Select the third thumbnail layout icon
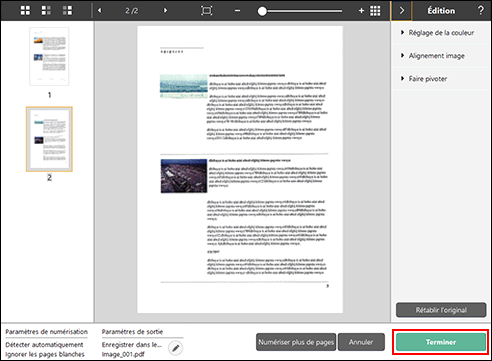The width and height of the screenshot is (492, 361). coord(67,10)
